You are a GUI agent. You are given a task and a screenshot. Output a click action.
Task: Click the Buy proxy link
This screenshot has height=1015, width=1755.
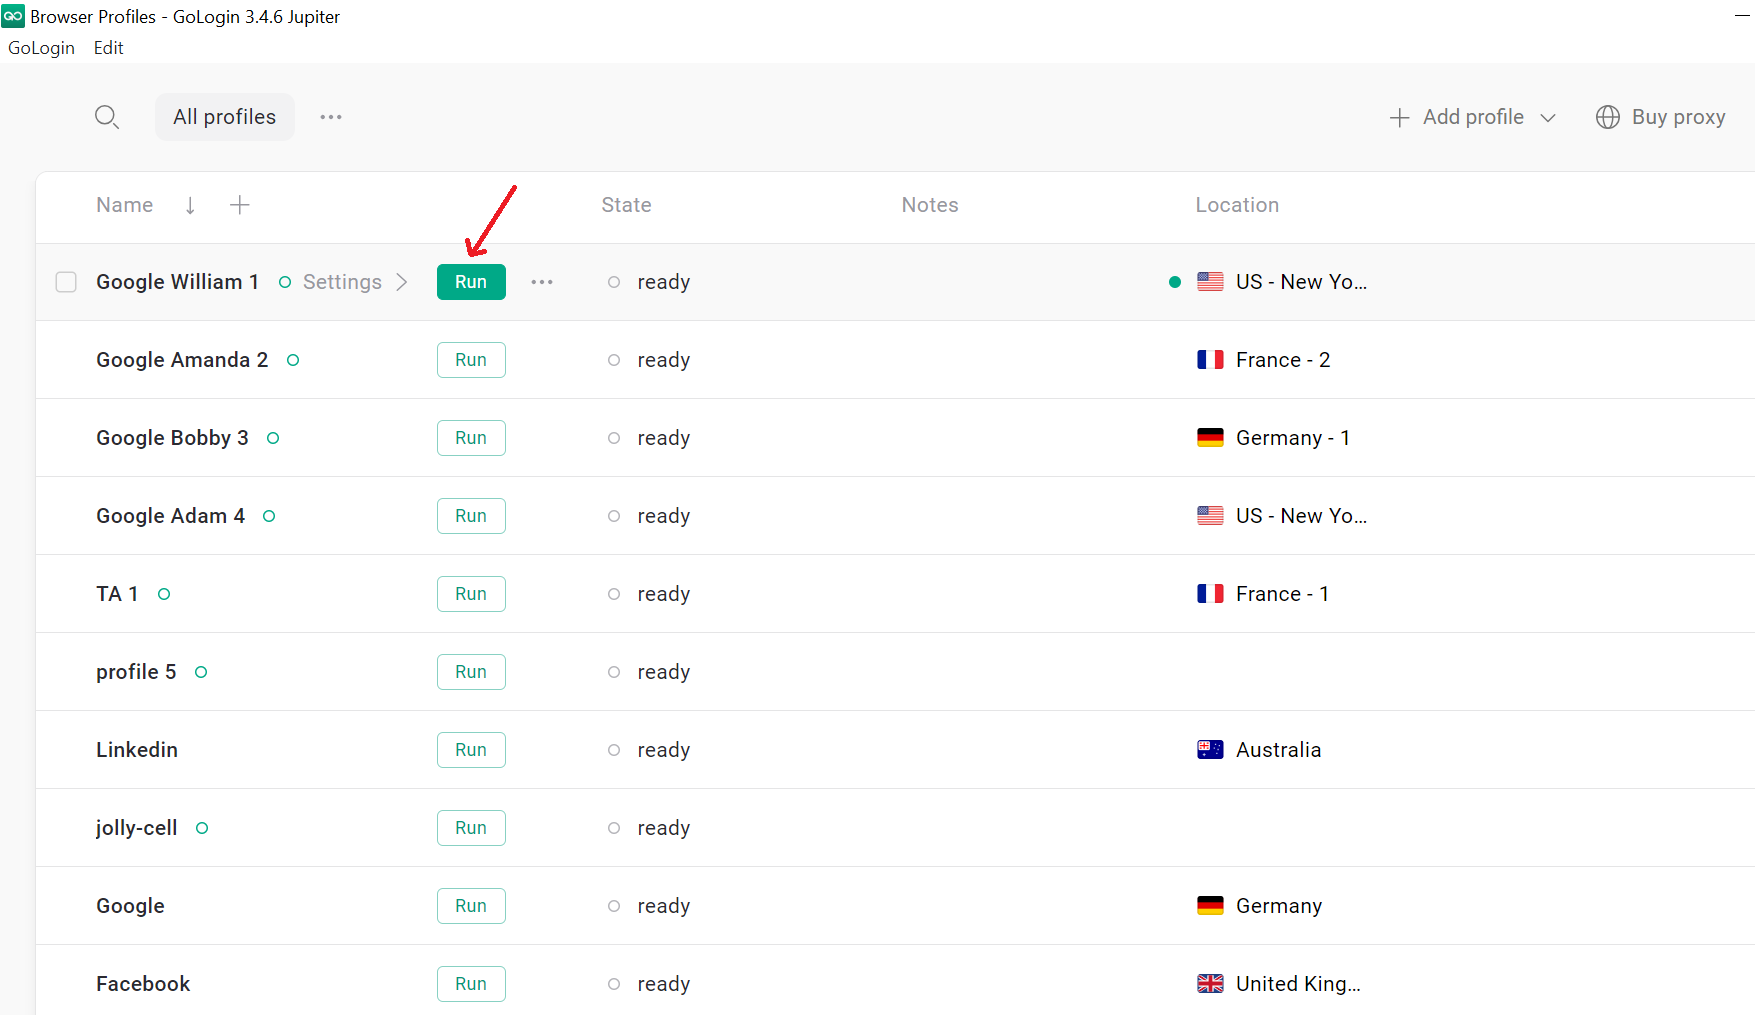pyautogui.click(x=1678, y=117)
